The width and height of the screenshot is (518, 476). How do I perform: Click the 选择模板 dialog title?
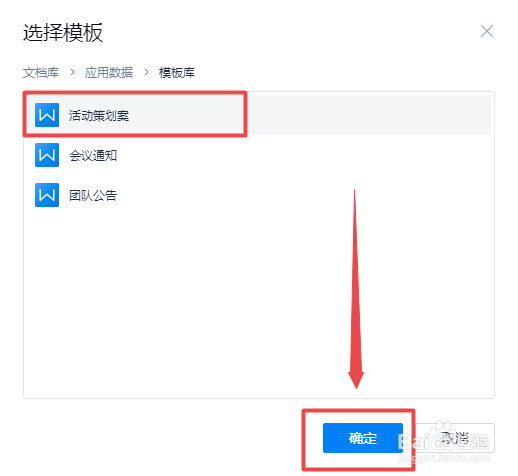pyautogui.click(x=63, y=33)
